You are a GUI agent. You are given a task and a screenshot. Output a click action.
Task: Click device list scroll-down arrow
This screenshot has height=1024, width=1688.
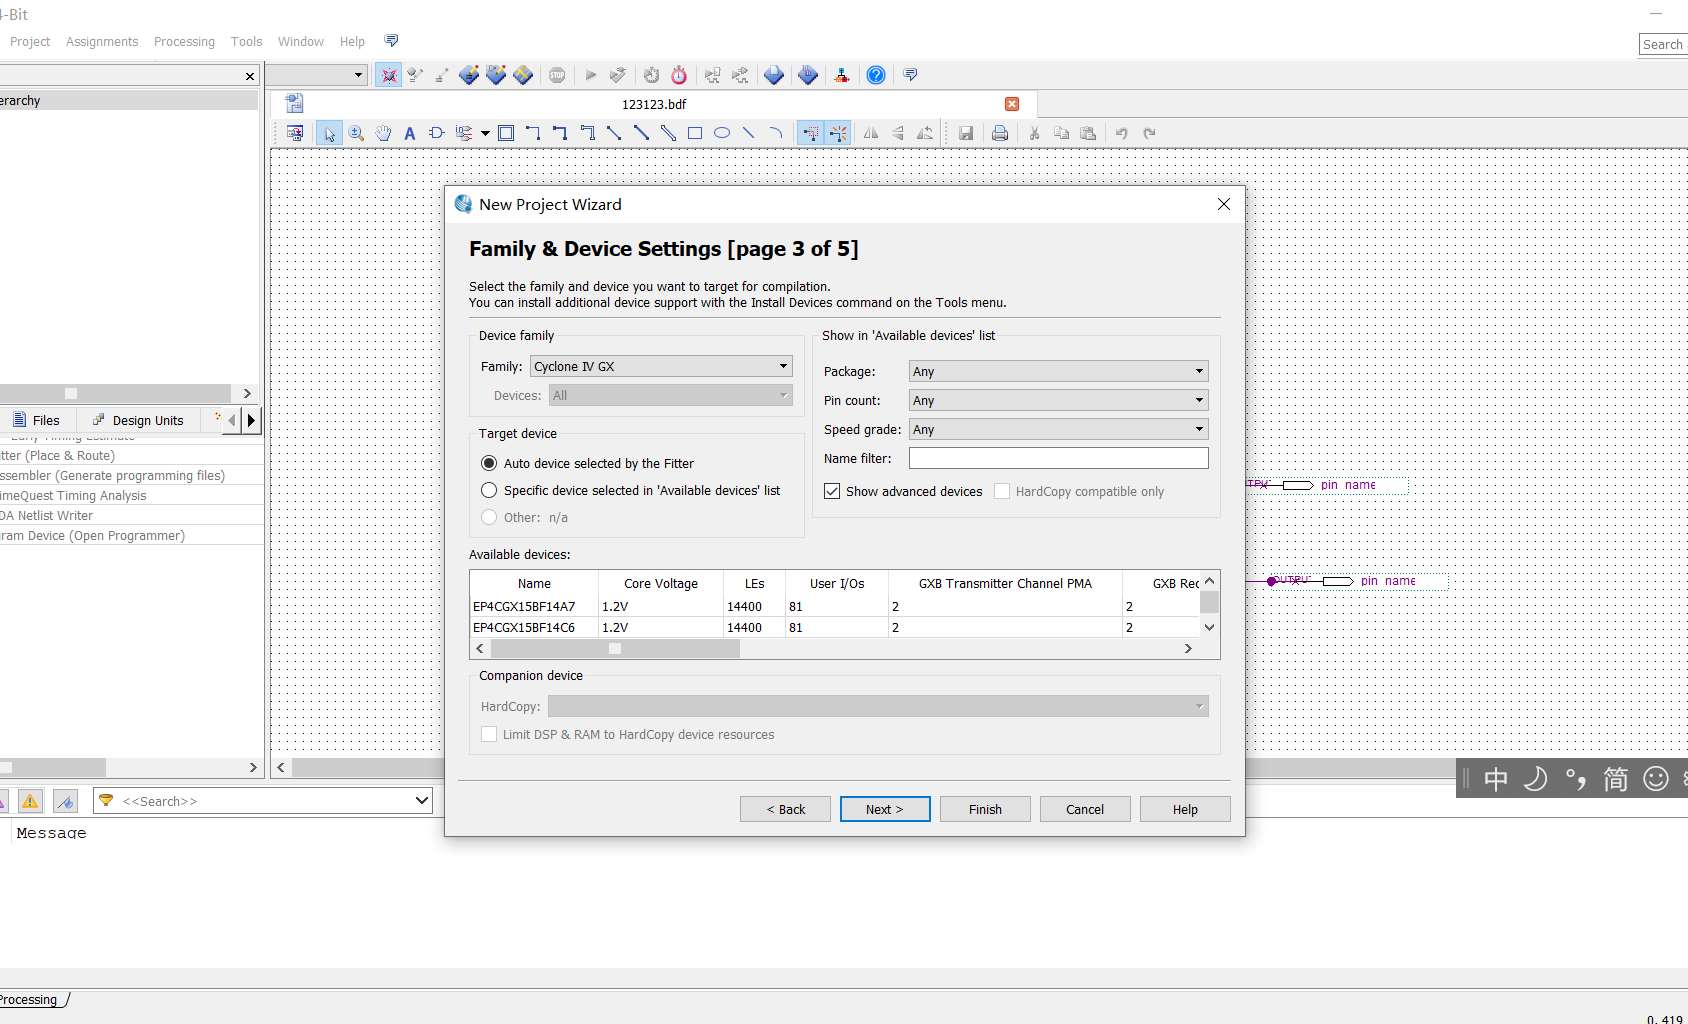tap(1209, 628)
